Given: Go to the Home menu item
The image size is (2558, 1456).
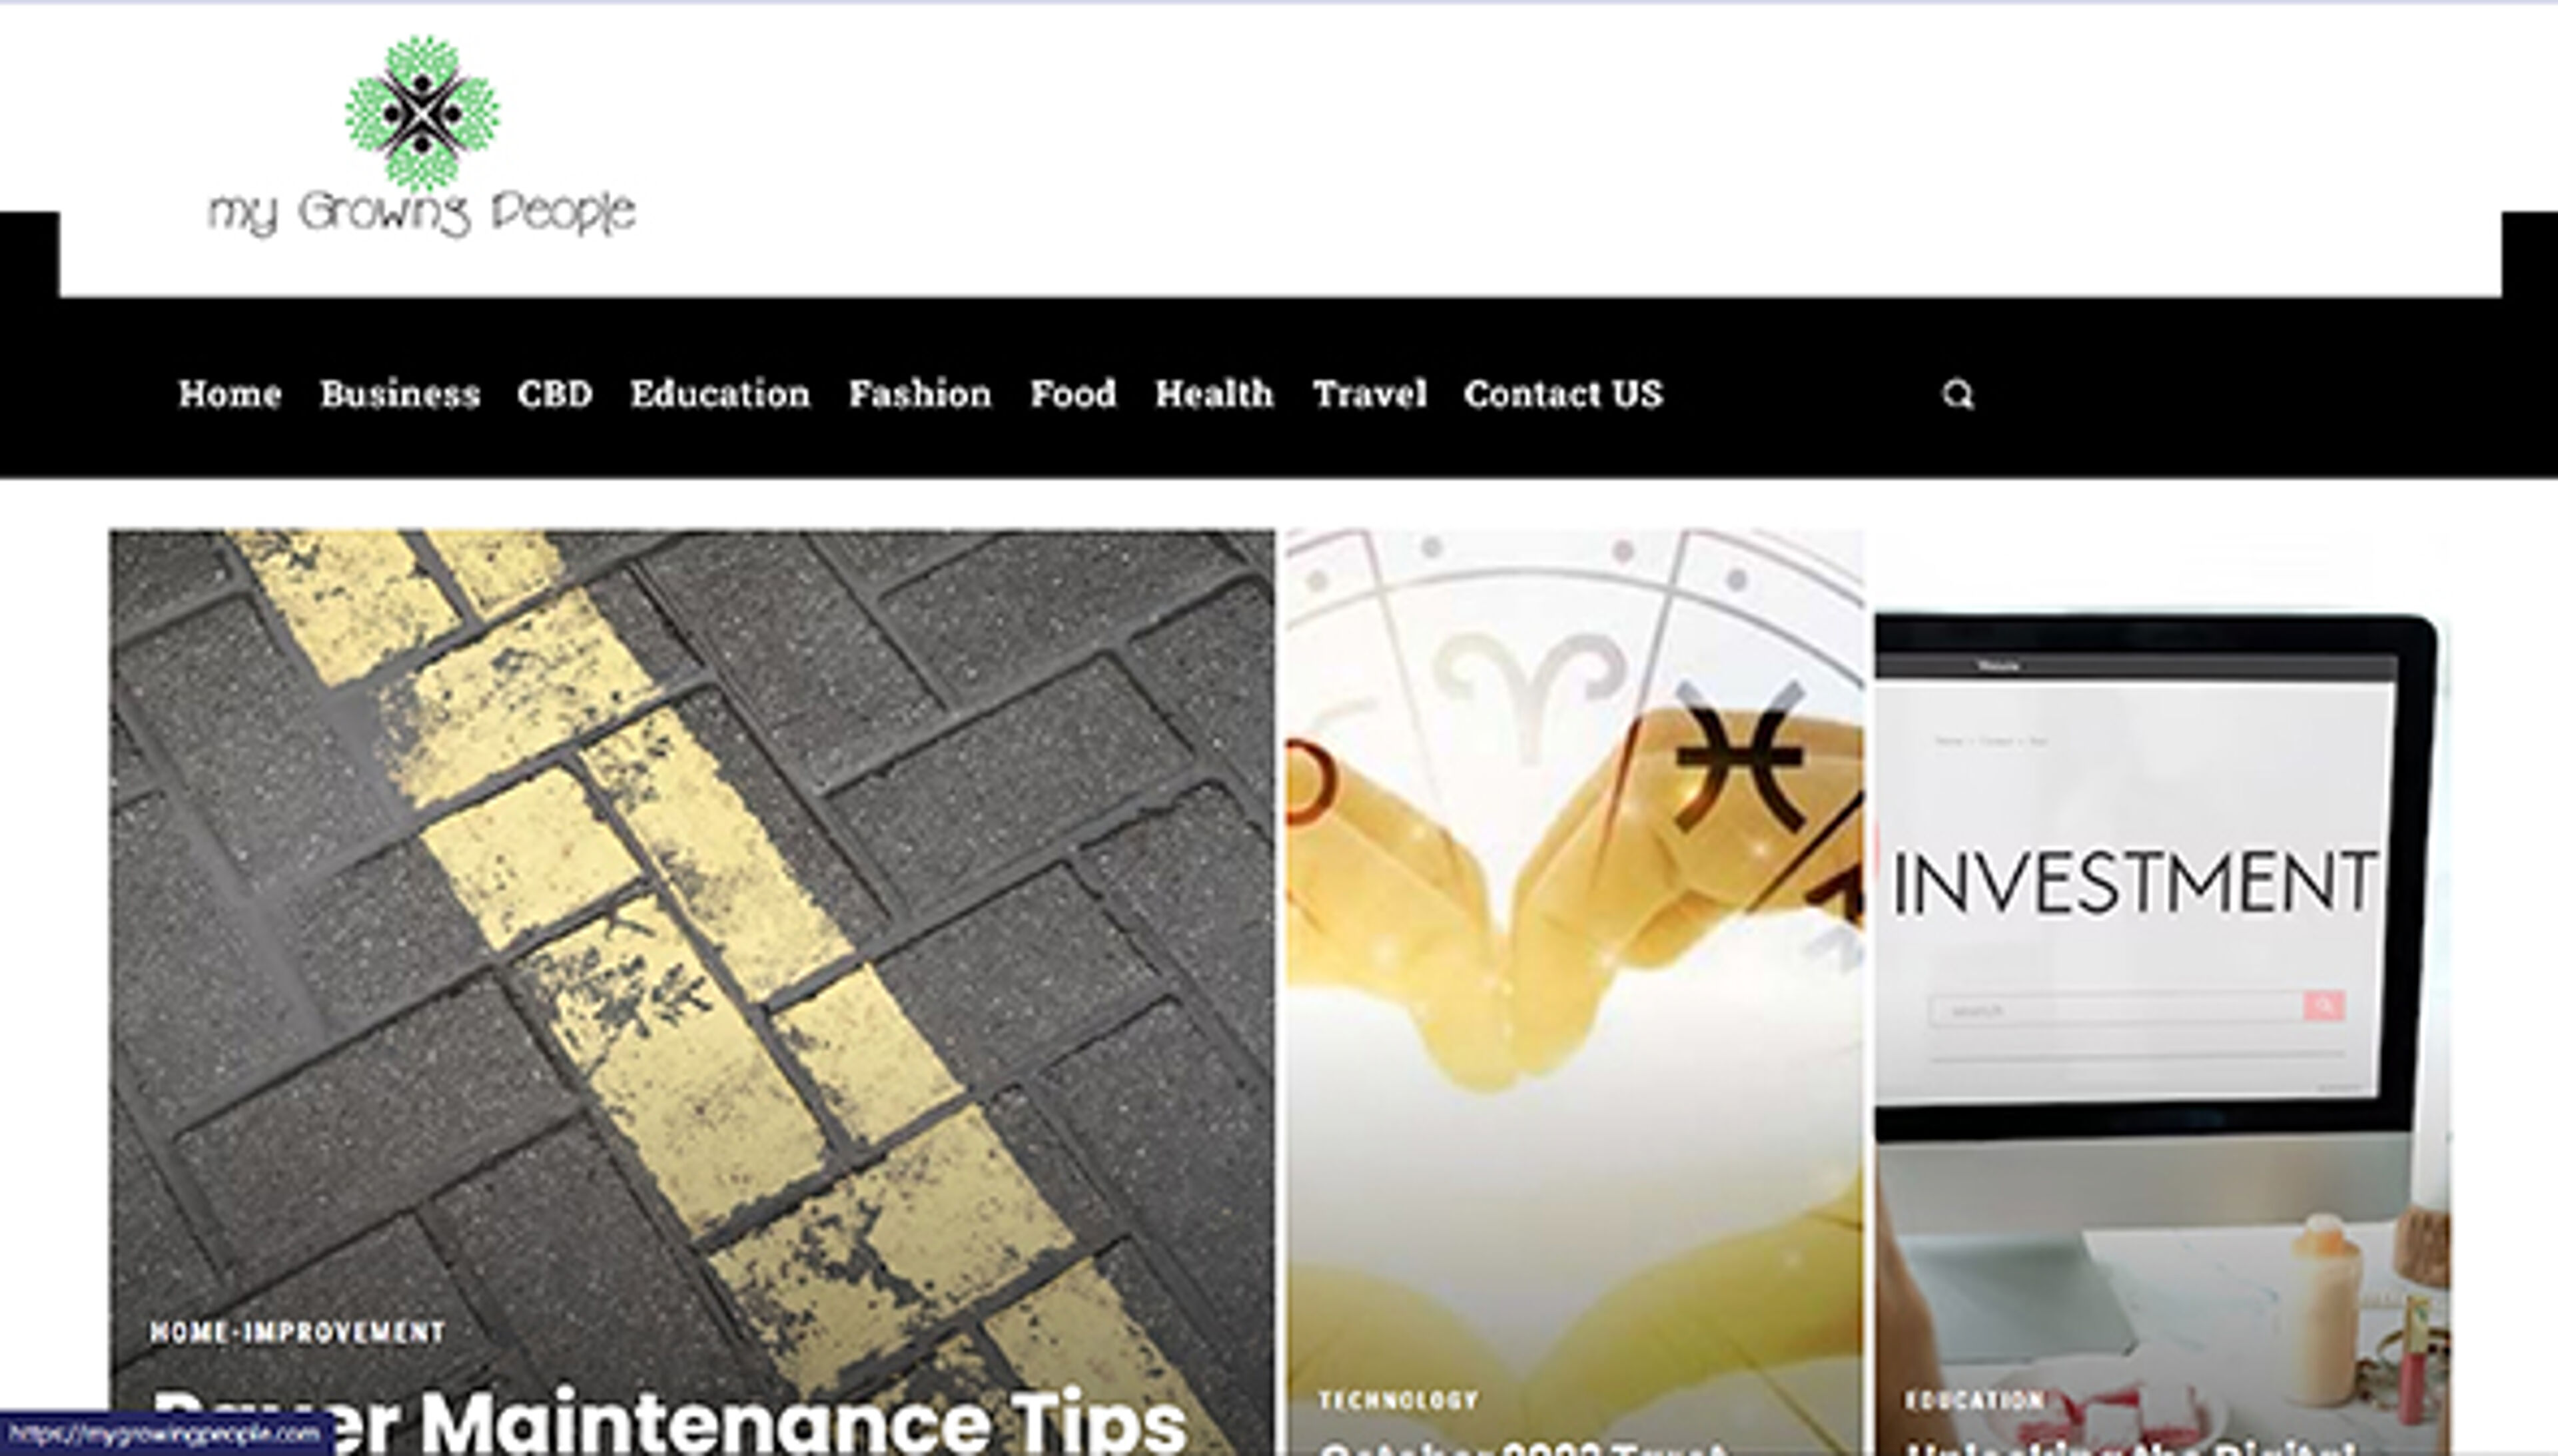Looking at the screenshot, I should 230,394.
